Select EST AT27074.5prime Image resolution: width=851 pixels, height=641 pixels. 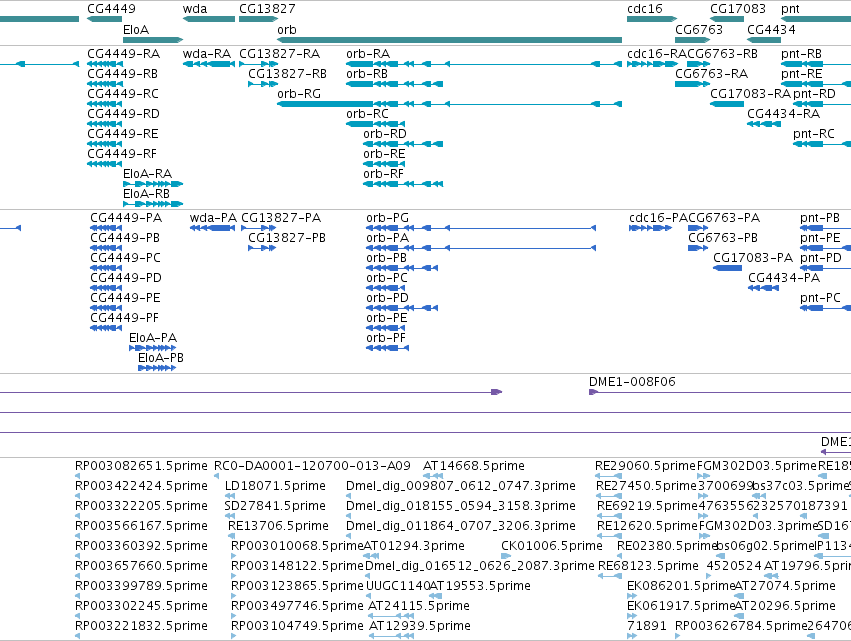click(740, 596)
